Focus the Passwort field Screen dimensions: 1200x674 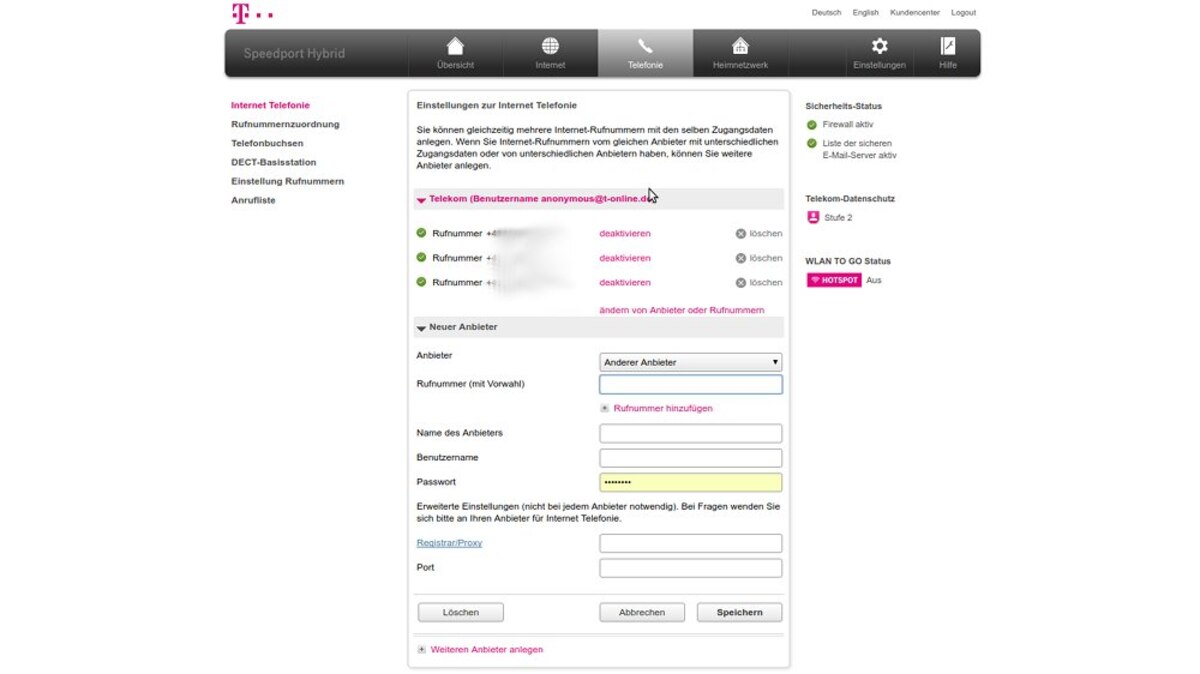click(691, 482)
